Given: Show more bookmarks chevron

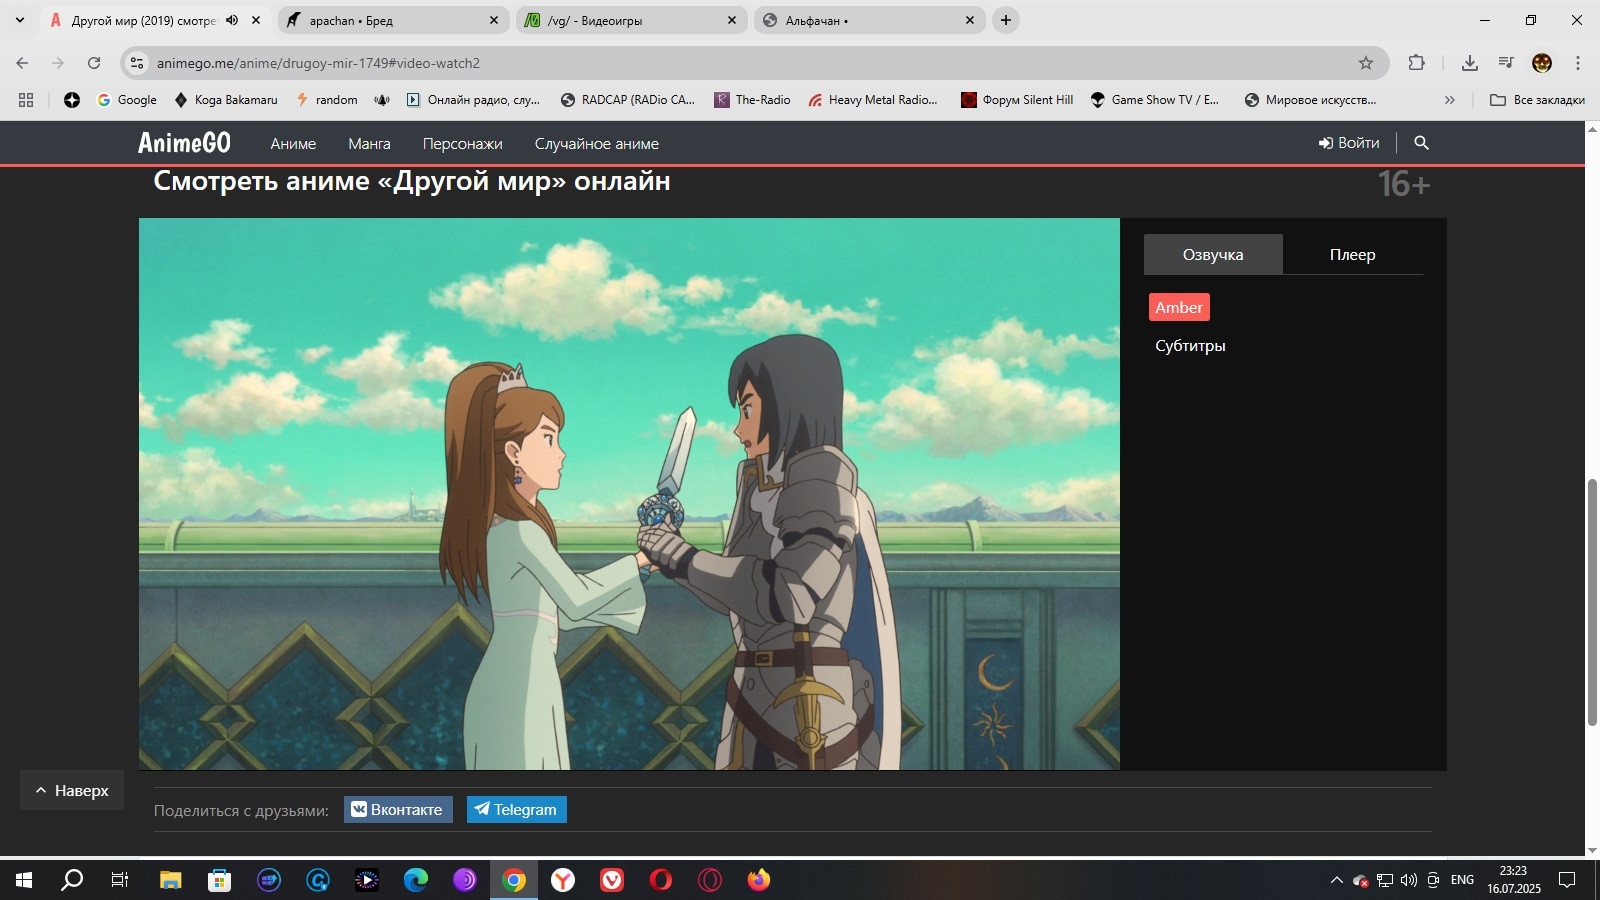Looking at the screenshot, I should (x=1450, y=100).
